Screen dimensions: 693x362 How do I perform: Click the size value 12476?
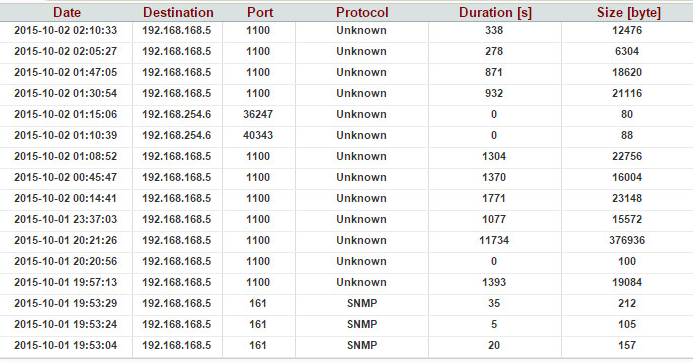(627, 30)
